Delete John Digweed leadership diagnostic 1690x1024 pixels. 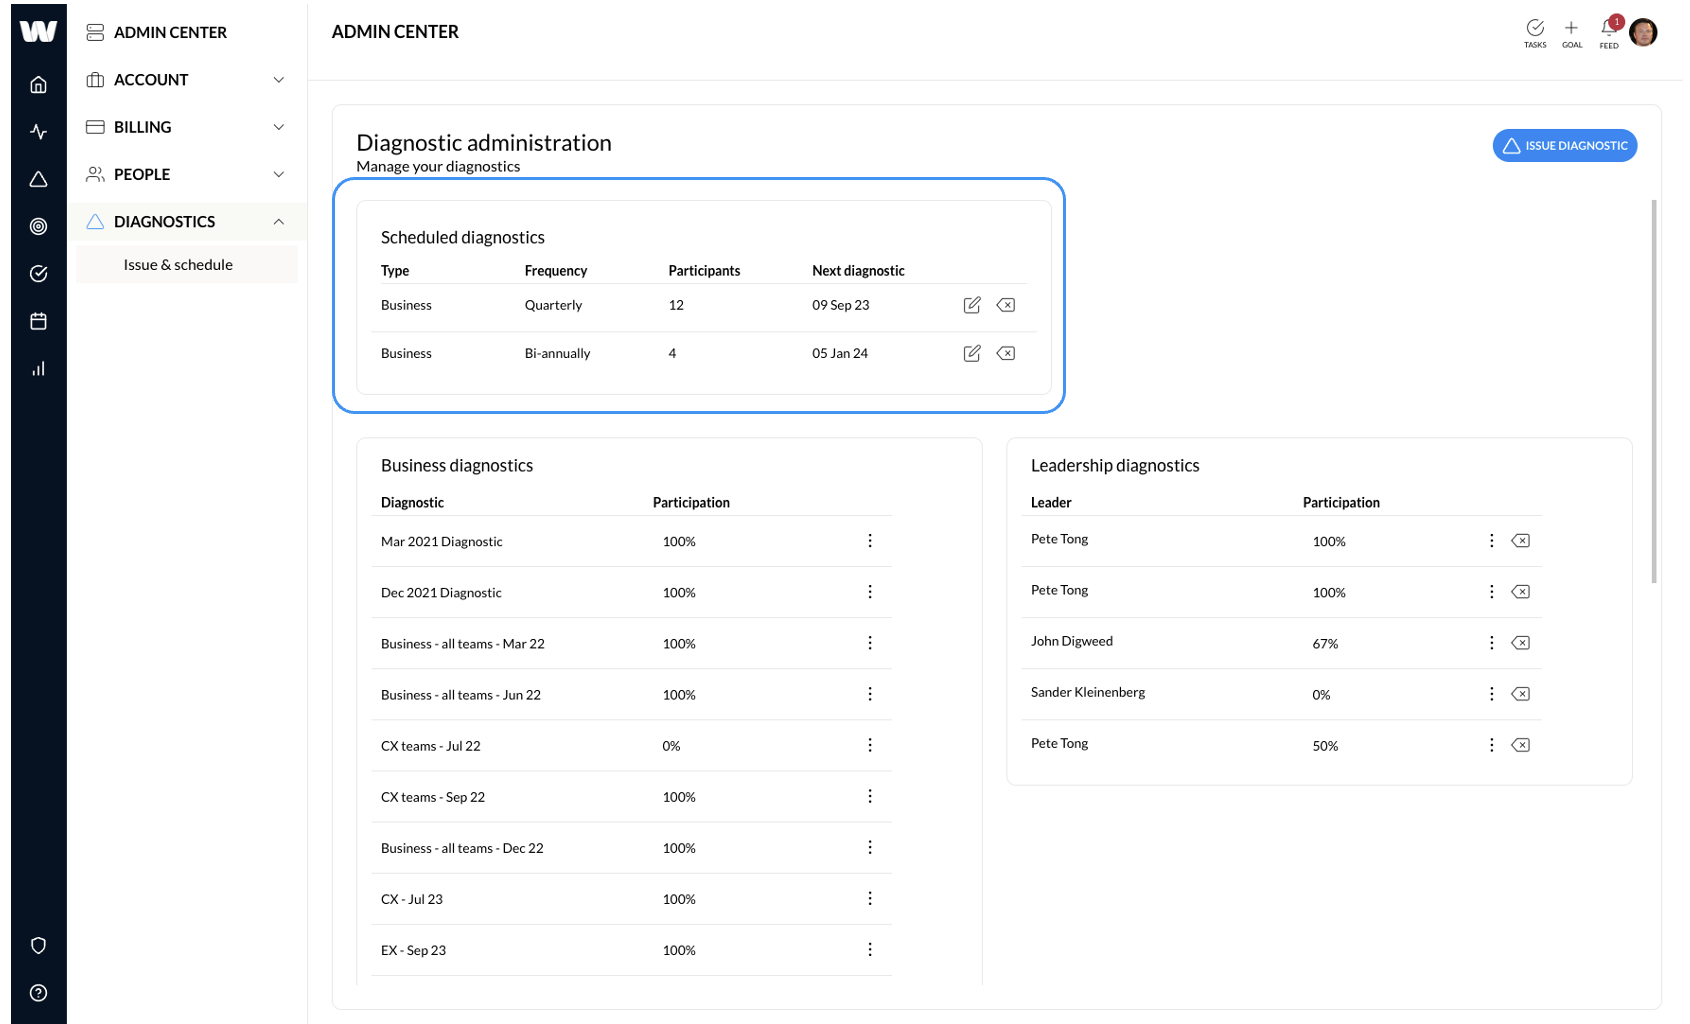[1521, 643]
